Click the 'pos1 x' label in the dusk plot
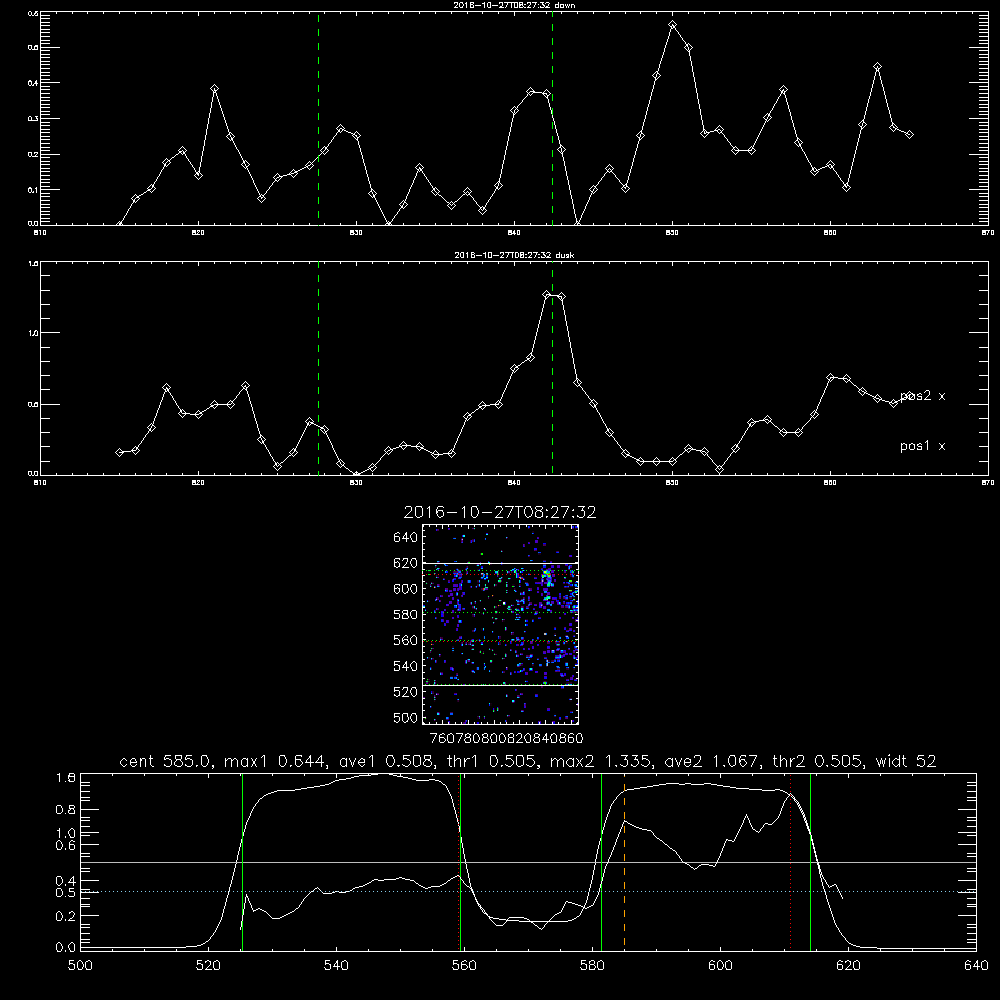Image resolution: width=1000 pixels, height=1000 pixels. (x=922, y=446)
